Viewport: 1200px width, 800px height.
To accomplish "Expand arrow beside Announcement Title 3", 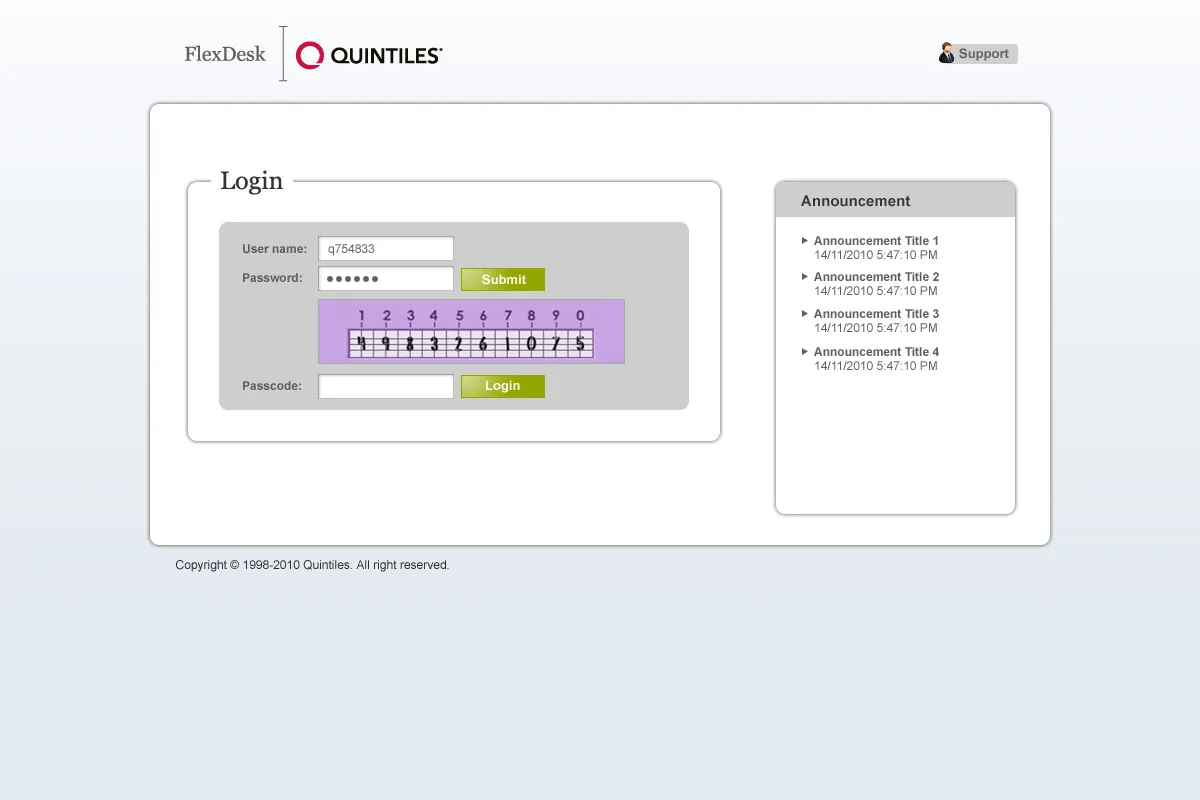I will click(x=805, y=313).
